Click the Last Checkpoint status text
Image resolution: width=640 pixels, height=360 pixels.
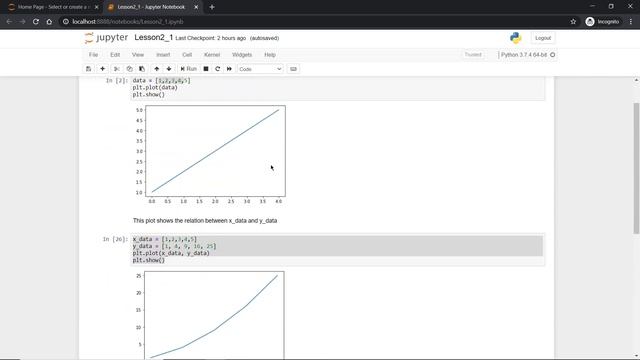coord(211,38)
